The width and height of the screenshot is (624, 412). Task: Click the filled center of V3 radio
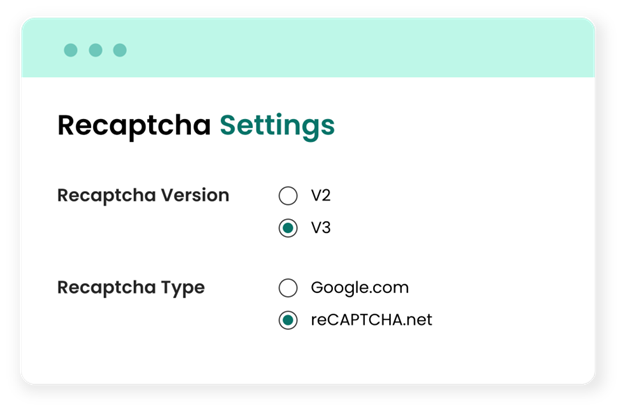(288, 228)
